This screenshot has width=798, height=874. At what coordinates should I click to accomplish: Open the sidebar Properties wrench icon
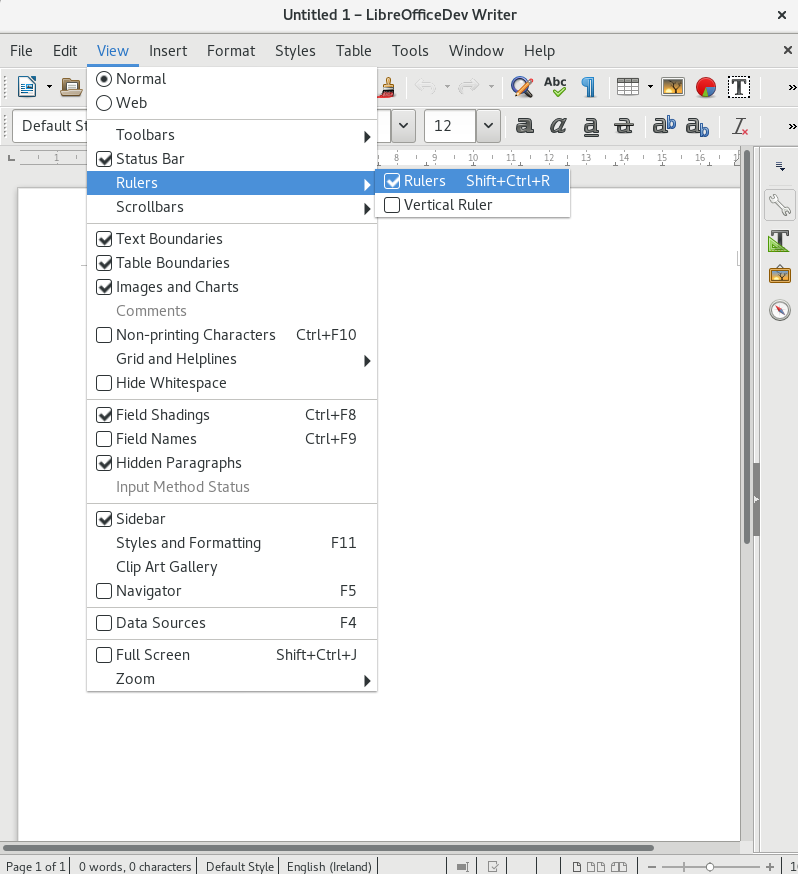[x=780, y=205]
